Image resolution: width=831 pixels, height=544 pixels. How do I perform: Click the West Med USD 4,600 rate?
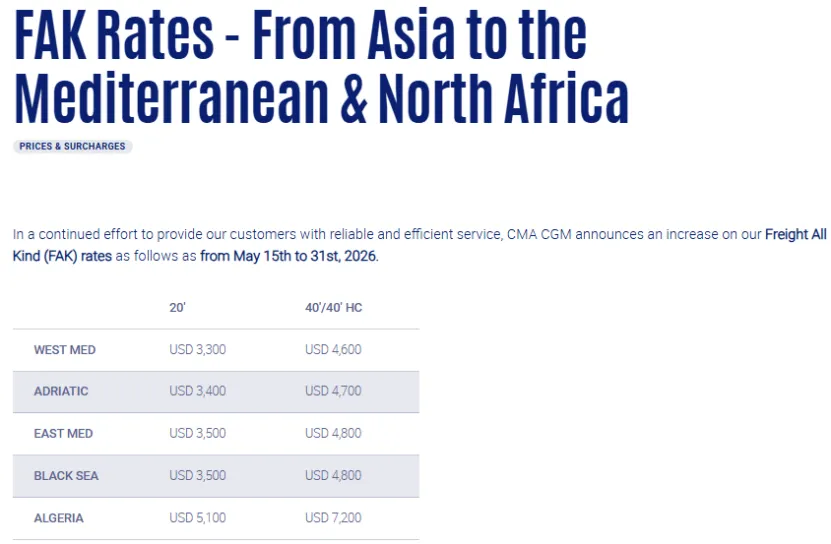(333, 350)
